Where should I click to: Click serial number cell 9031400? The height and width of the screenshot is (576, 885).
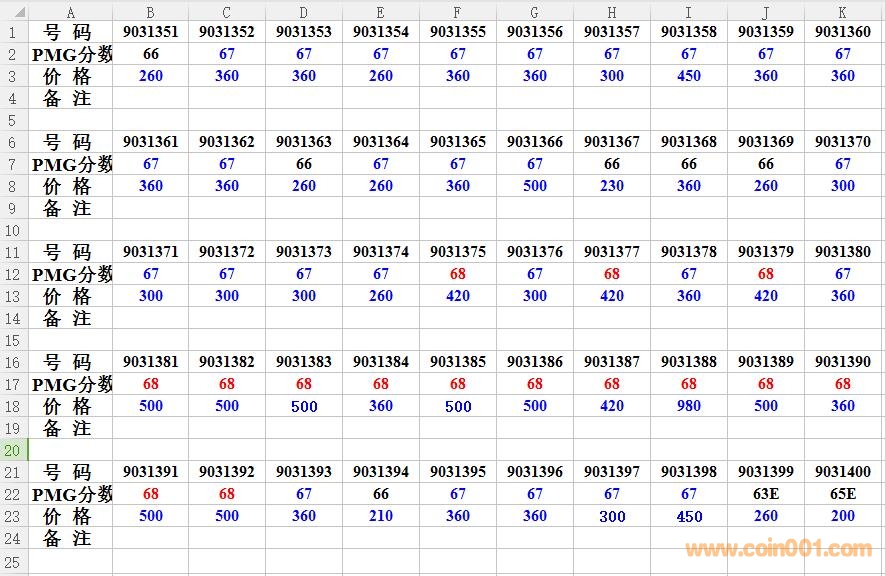coord(842,472)
